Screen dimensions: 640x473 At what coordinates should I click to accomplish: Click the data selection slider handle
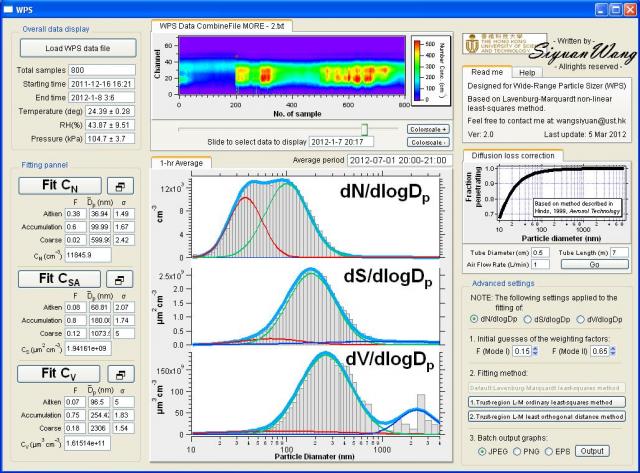pyautogui.click(x=364, y=130)
